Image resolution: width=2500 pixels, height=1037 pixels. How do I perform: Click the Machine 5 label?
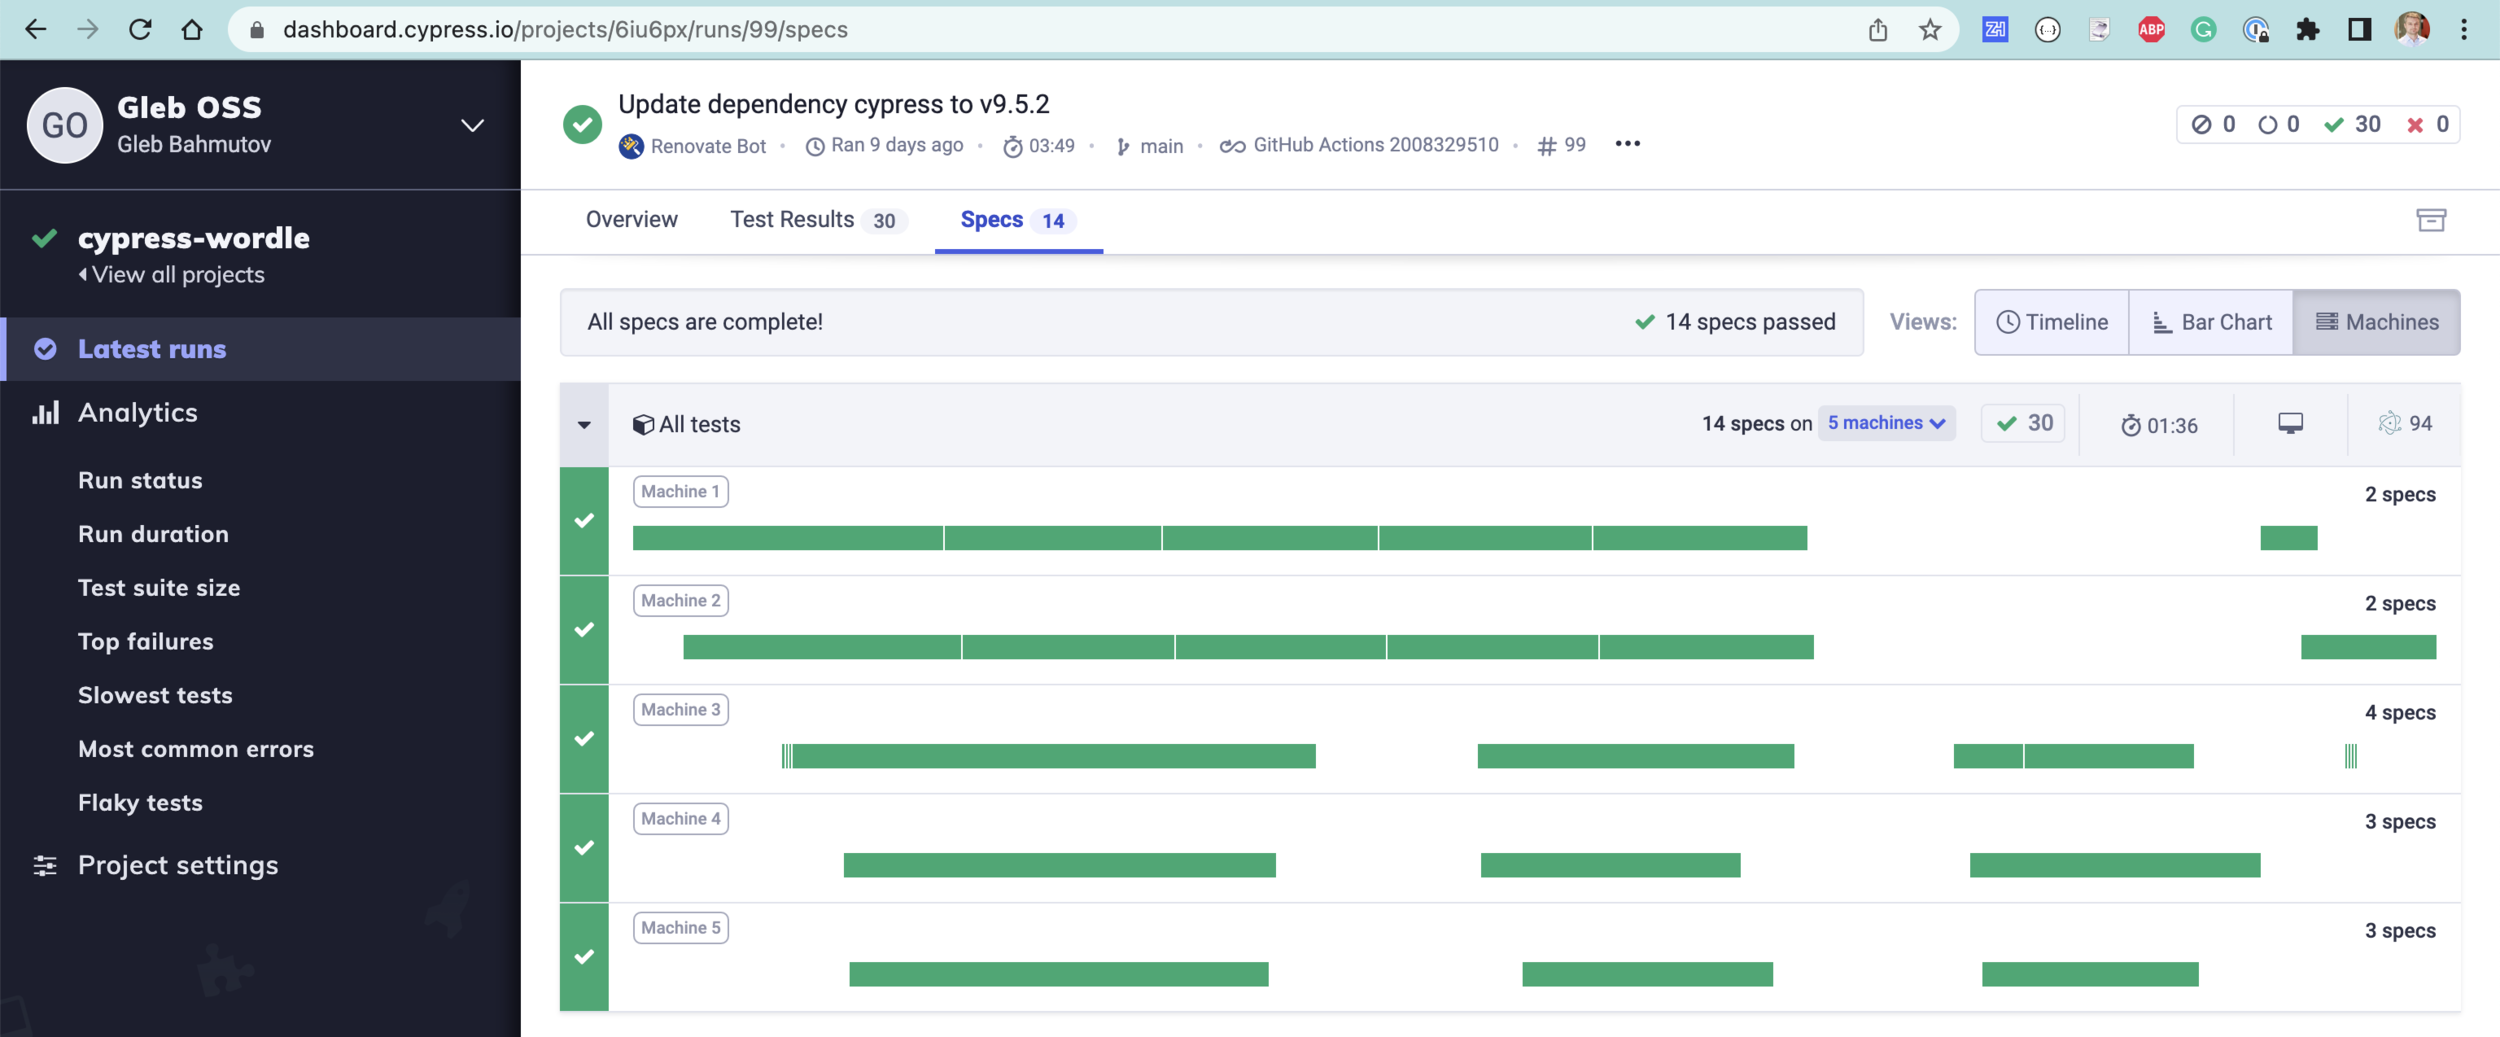(x=681, y=928)
